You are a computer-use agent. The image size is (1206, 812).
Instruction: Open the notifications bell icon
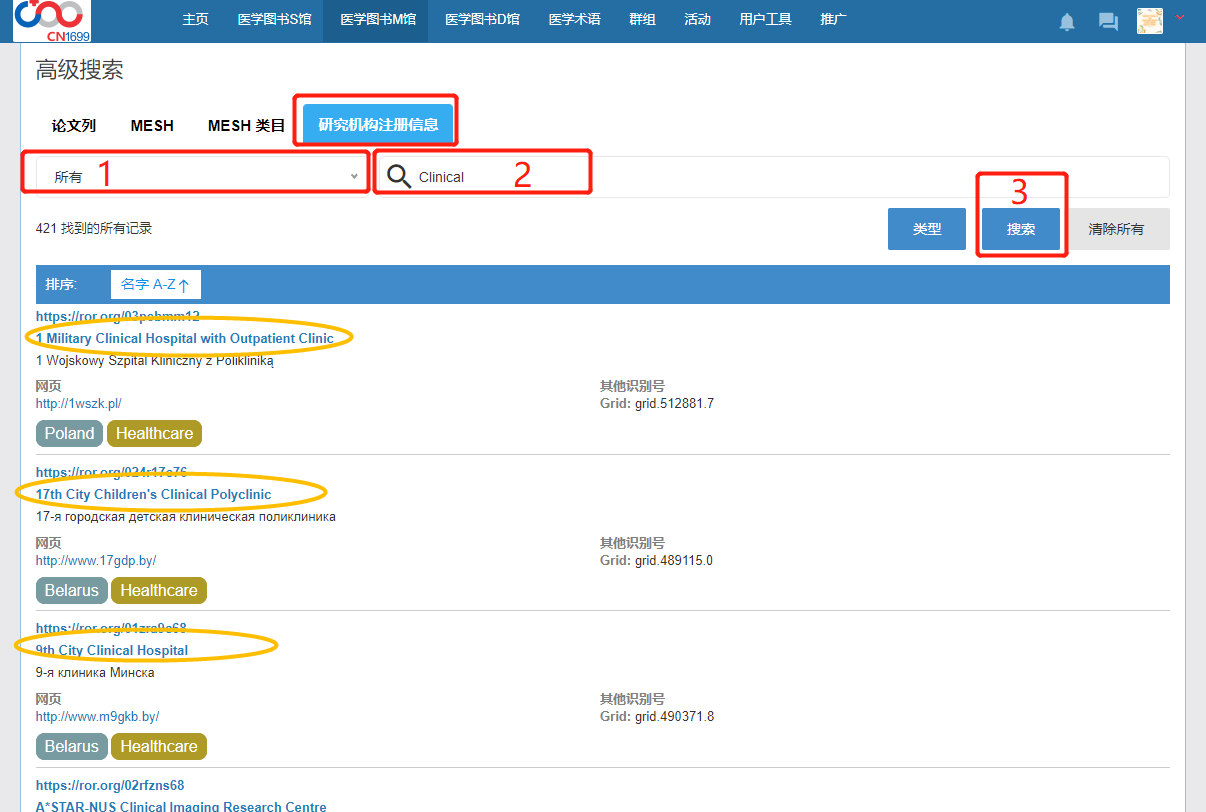[1067, 21]
